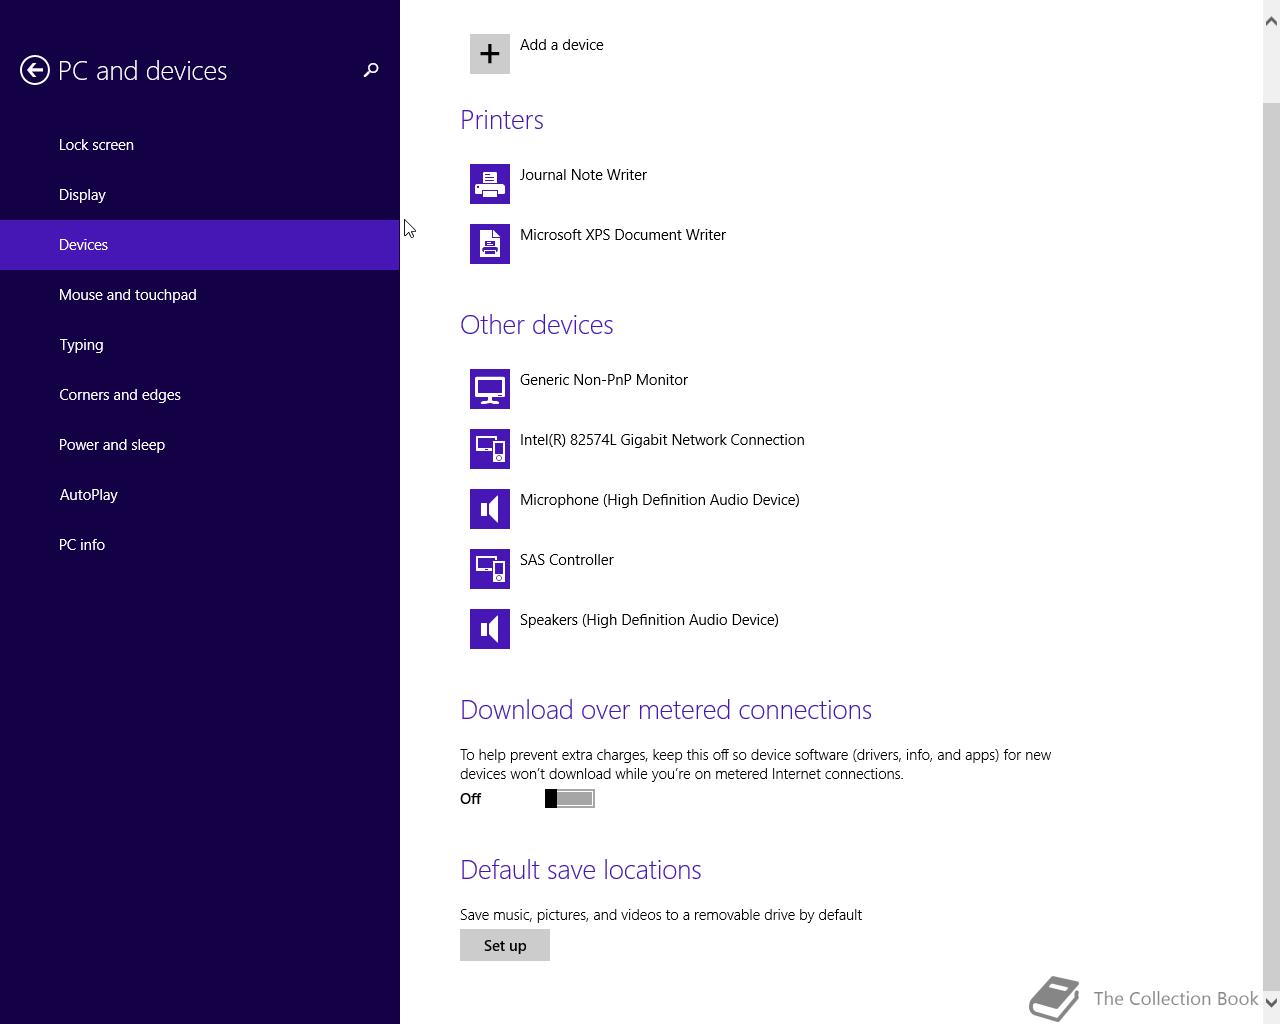Click the SAS Controller device icon
The width and height of the screenshot is (1280, 1024).
(x=490, y=569)
